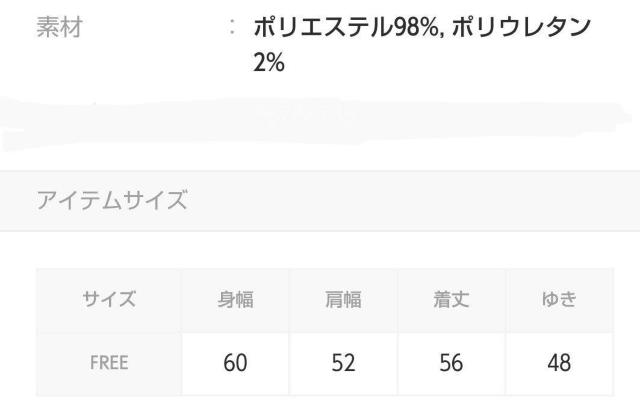Click the 2% on the second line
Screen dimensions: 640x400
tap(270, 62)
